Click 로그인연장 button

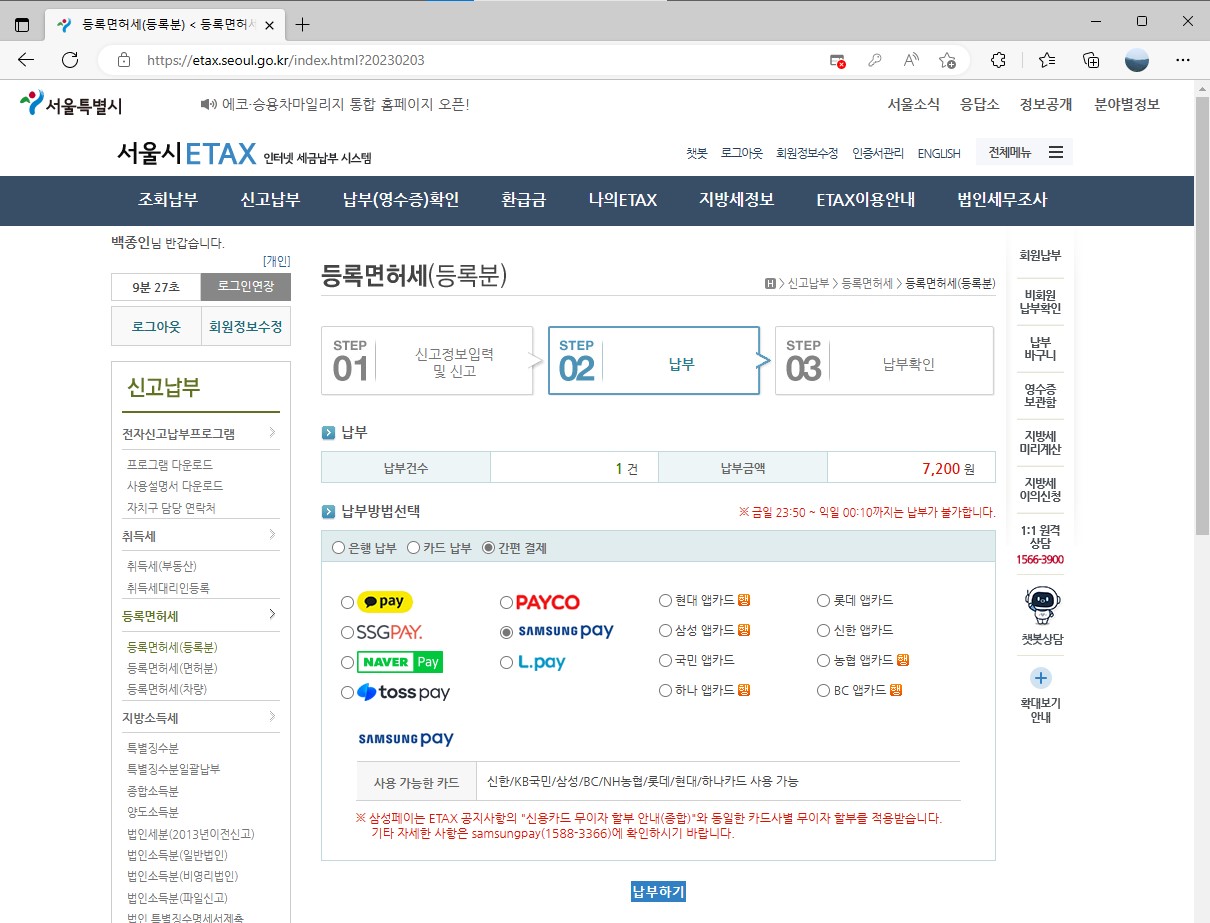pyautogui.click(x=246, y=287)
